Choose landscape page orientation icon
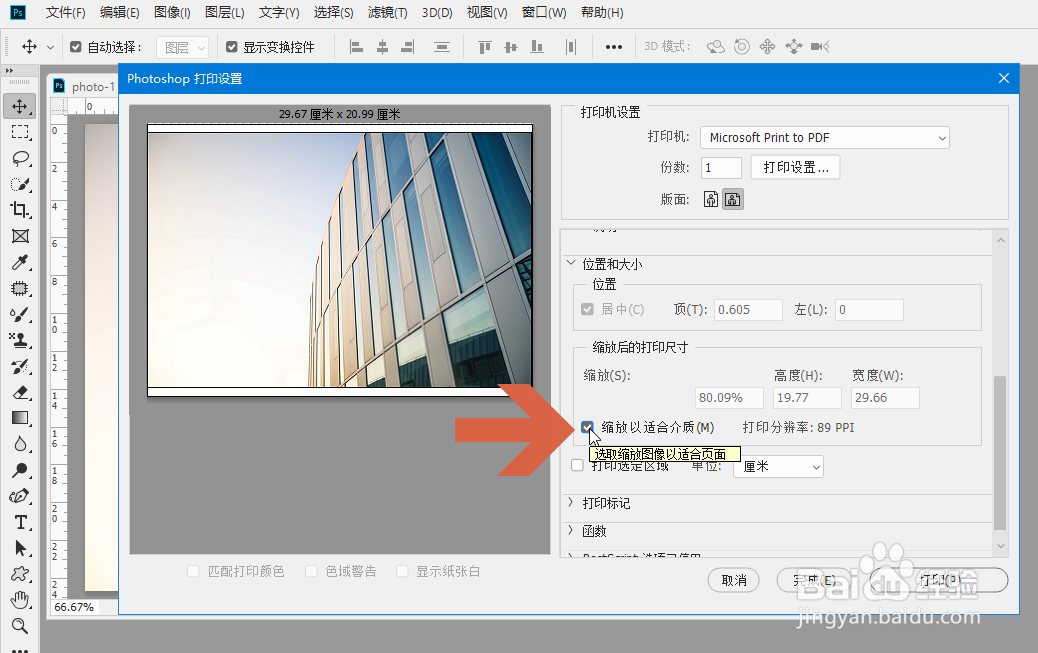Viewport: 1038px width, 653px height. coord(732,199)
